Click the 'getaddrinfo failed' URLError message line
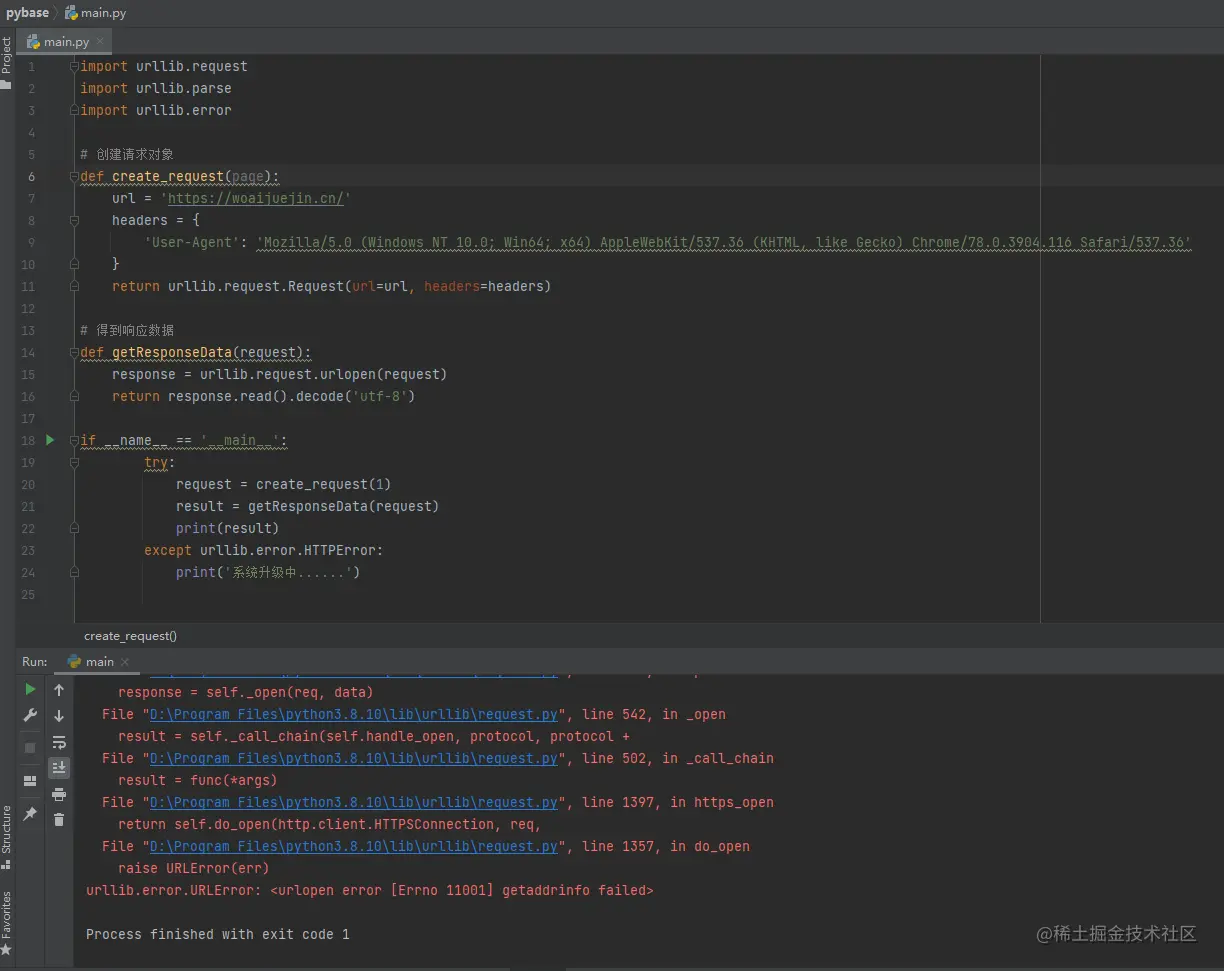Image resolution: width=1224 pixels, height=971 pixels. point(370,890)
